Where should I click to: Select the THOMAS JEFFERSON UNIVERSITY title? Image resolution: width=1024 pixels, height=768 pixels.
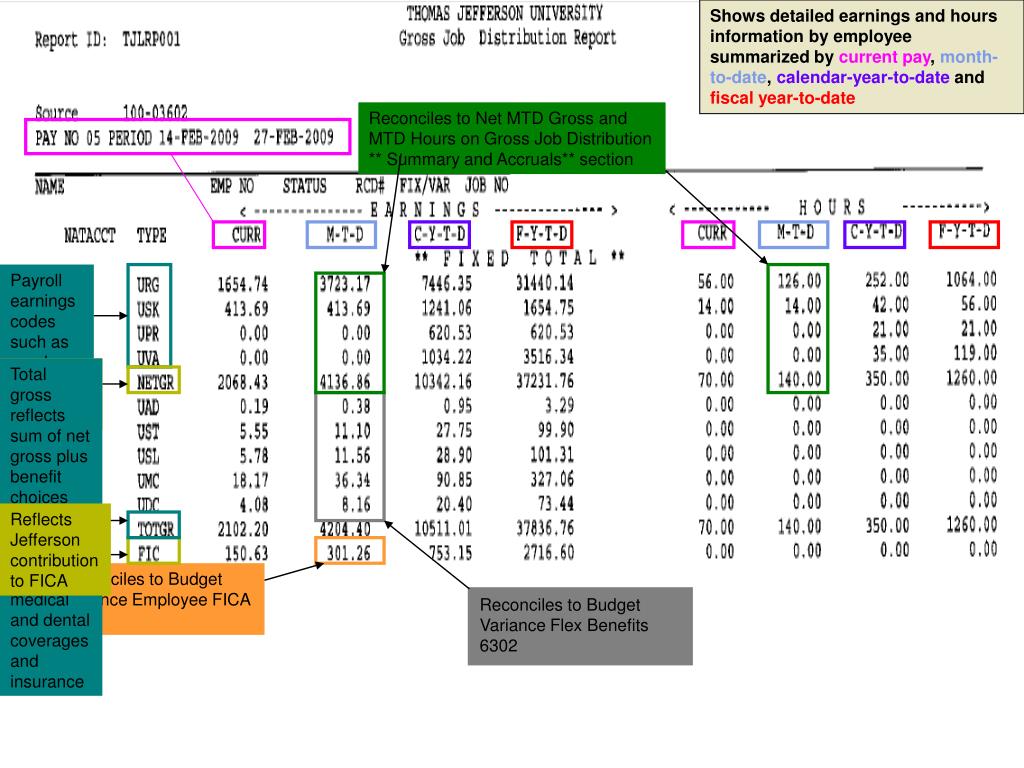pyautogui.click(x=504, y=13)
